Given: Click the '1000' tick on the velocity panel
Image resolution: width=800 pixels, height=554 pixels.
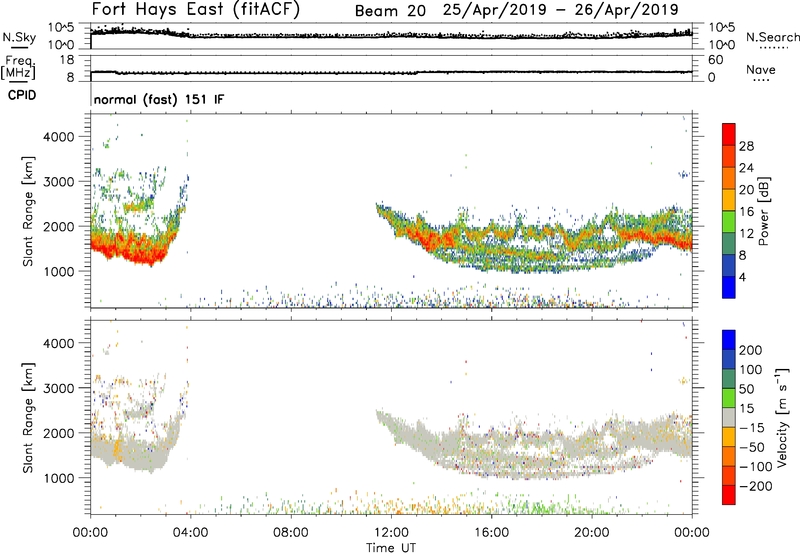Looking at the screenshot, I should tap(59, 478).
